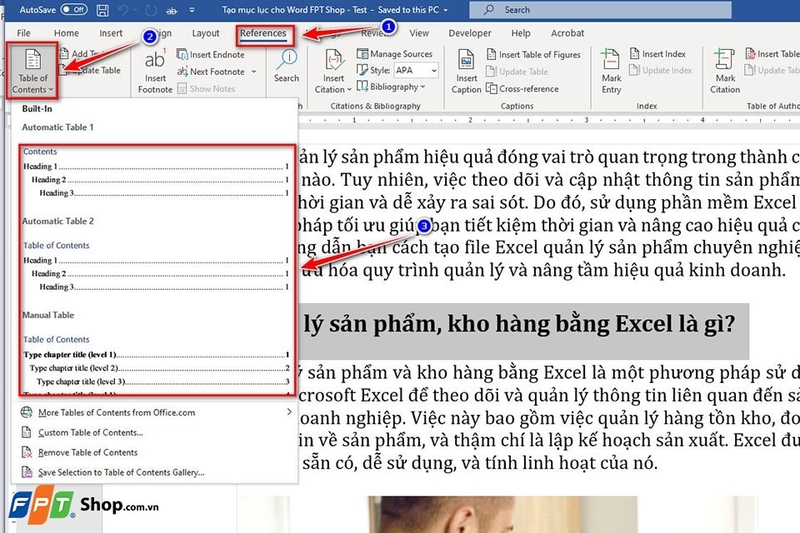Viewport: 800px width, 533px height.
Task: Open the Customize Quick Access Toolbar arrow
Action: tap(192, 10)
